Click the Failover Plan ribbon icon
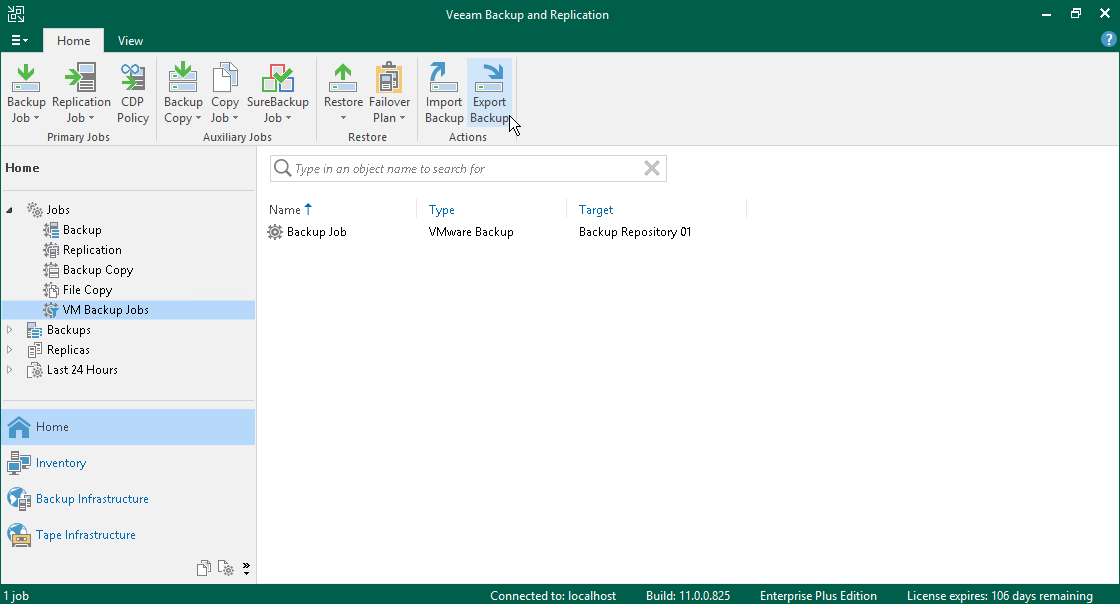The width and height of the screenshot is (1120, 604). click(389, 77)
